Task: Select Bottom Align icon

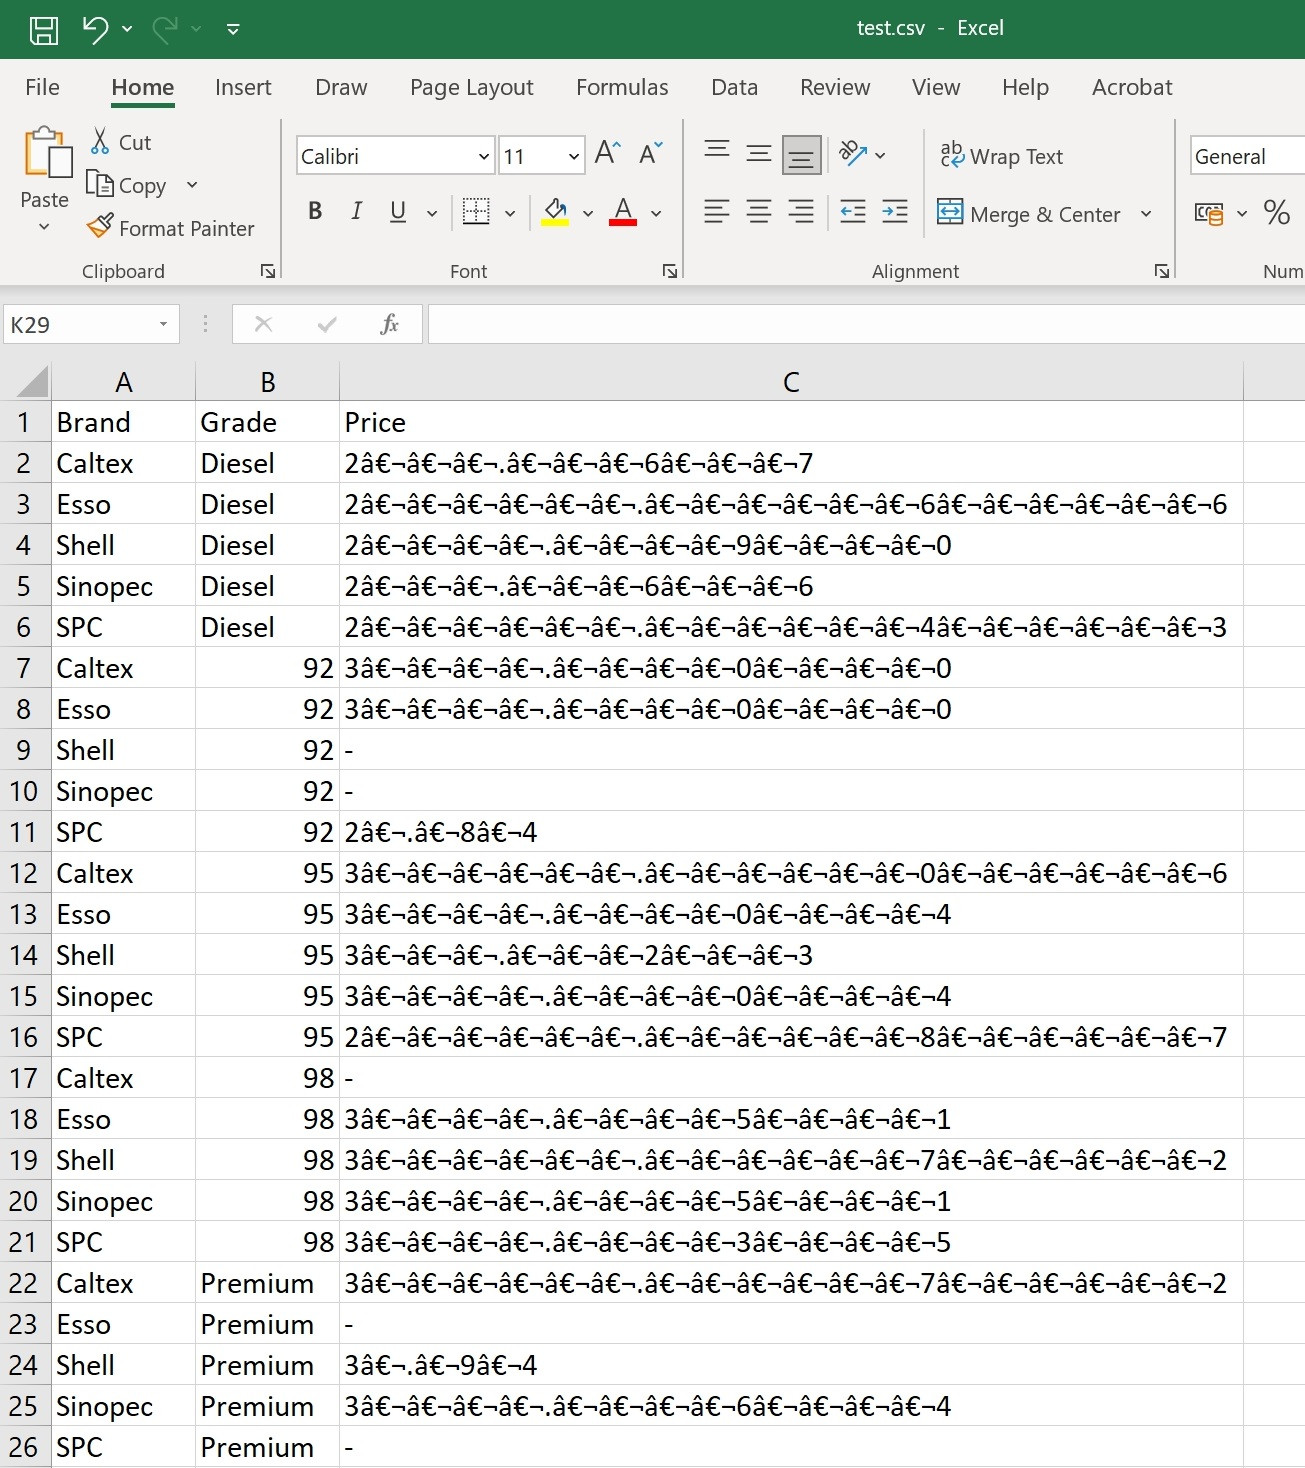Action: [801, 154]
